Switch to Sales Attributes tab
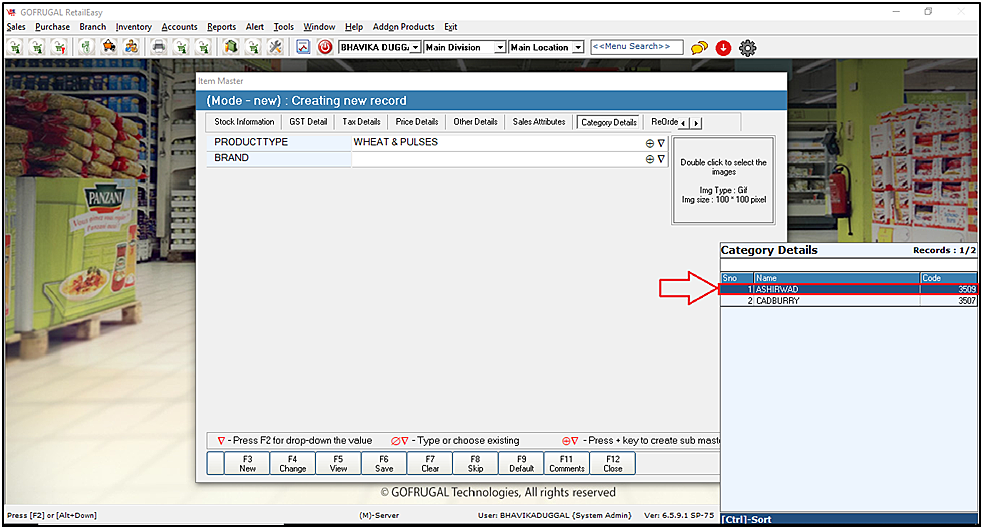Screen dimensions: 983x529 (x=539, y=122)
